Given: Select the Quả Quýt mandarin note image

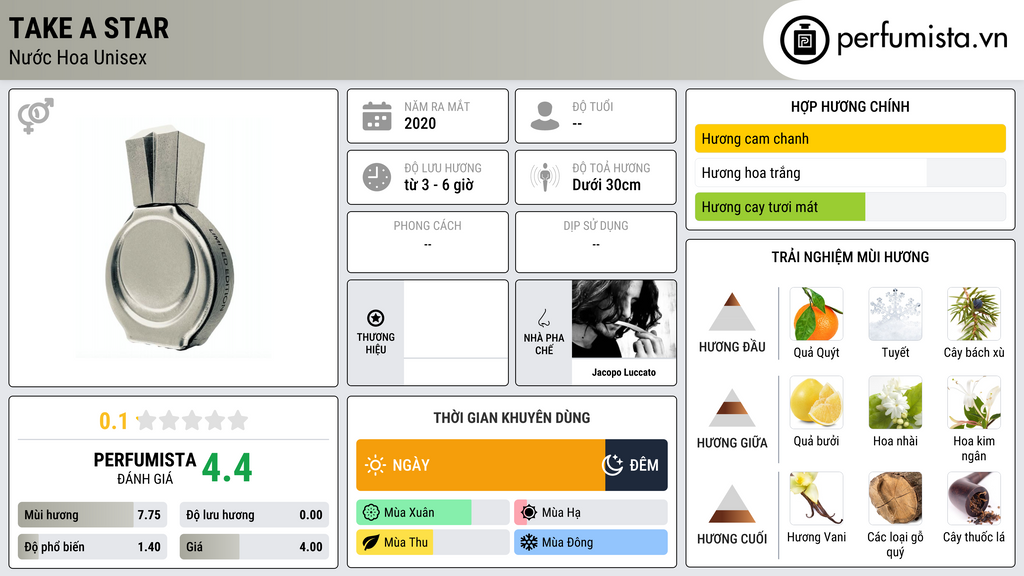Looking at the screenshot, I should (816, 314).
